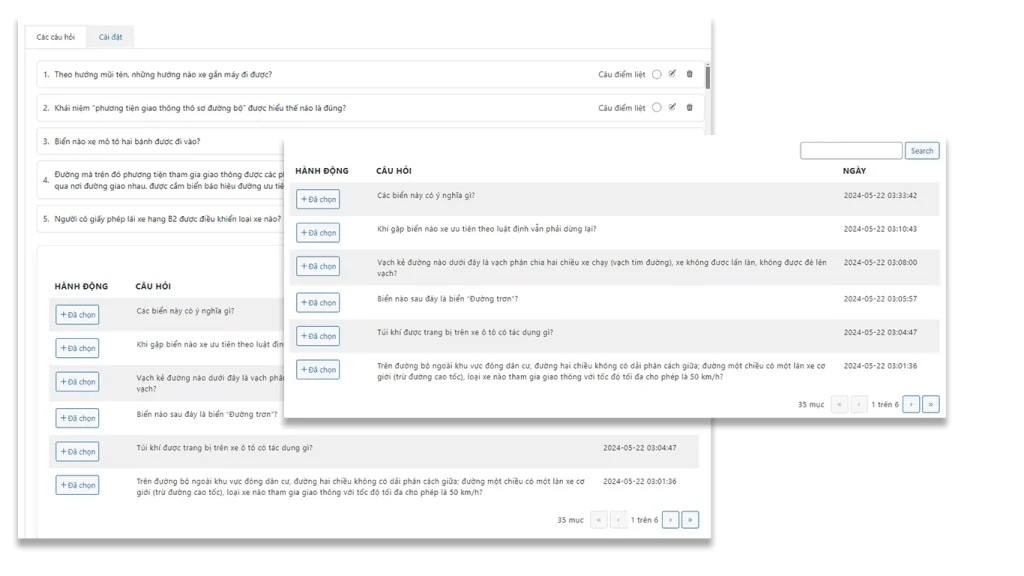Jump to last page in the foreground popup table

coord(931,404)
